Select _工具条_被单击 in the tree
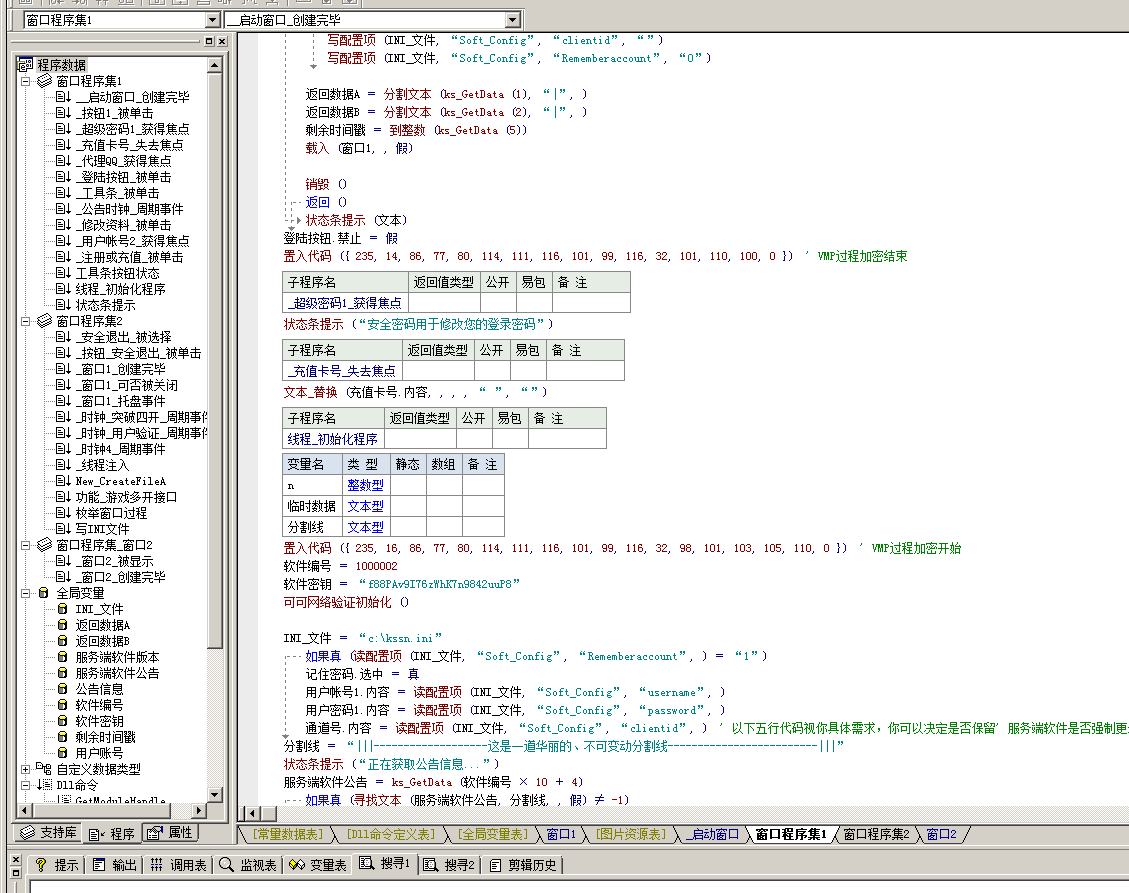This screenshot has height=893, width=1129. tap(117, 192)
